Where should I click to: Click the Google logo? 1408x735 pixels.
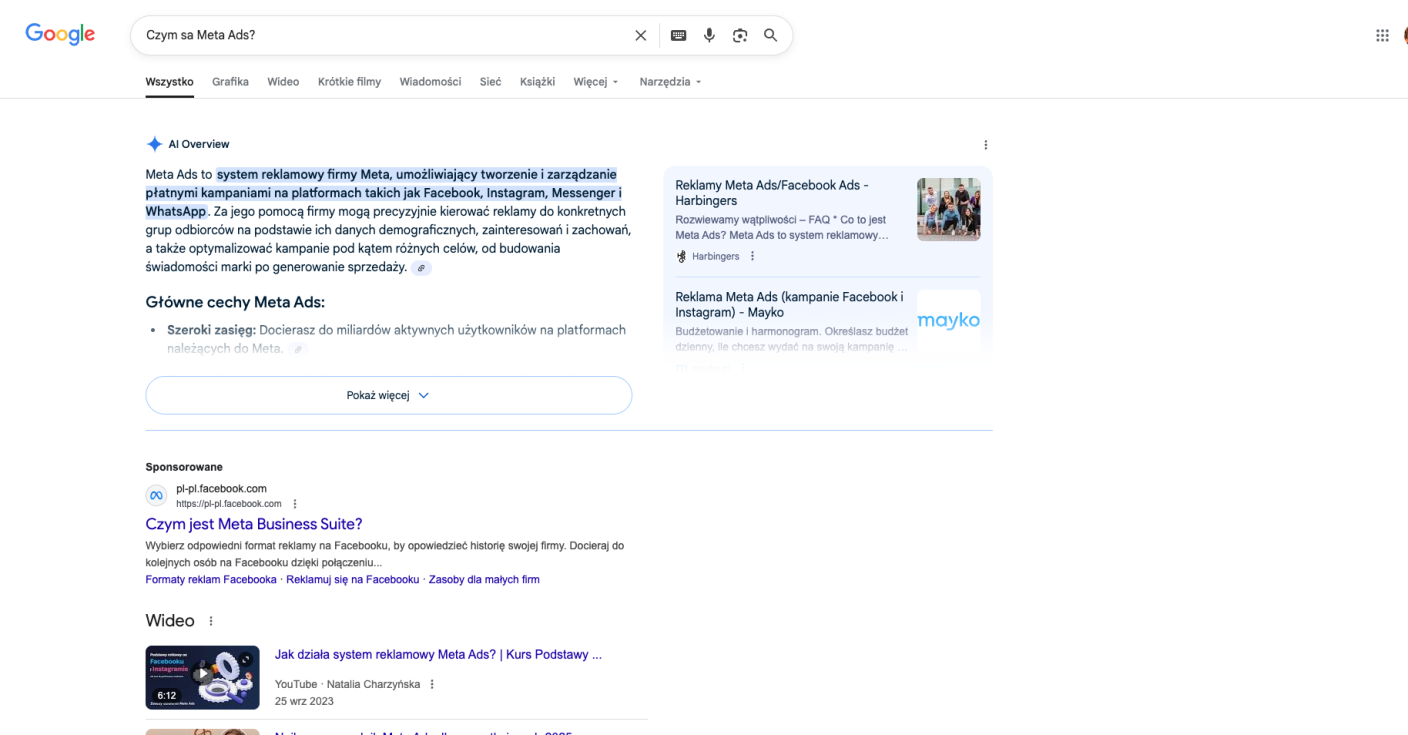[x=60, y=35]
